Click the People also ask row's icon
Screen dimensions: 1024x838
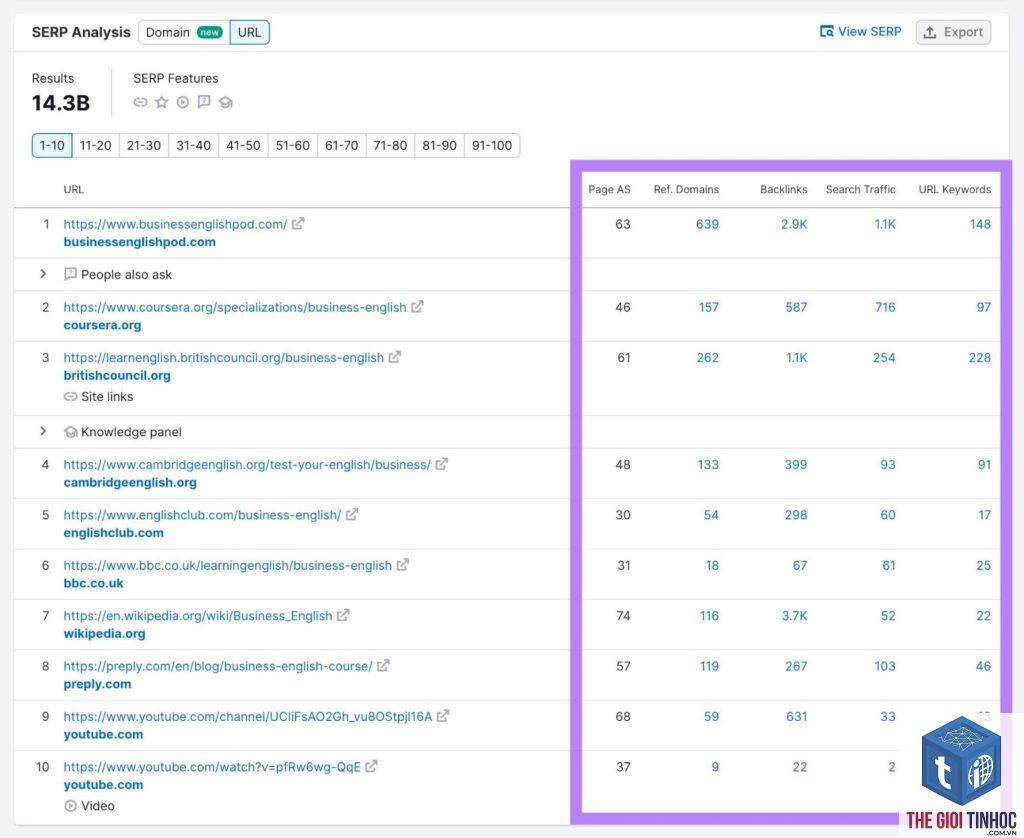(x=71, y=274)
